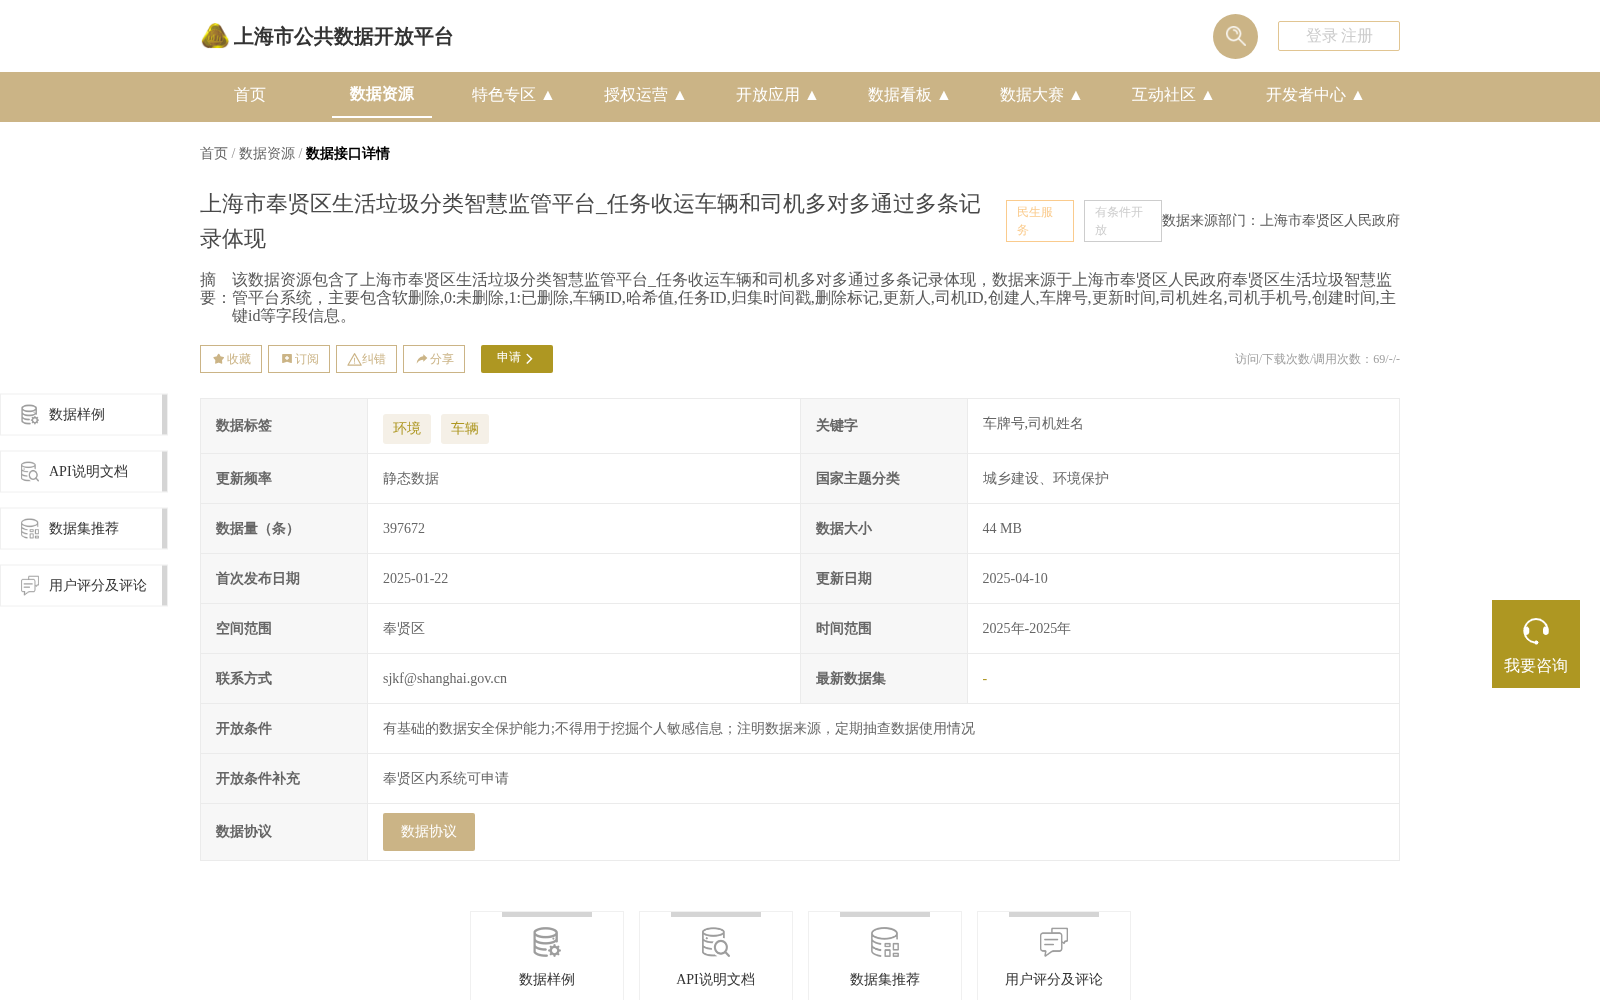Viewport: 1600px width, 1000px height.
Task: Click the first publish date 2025-01-22
Action: [416, 578]
